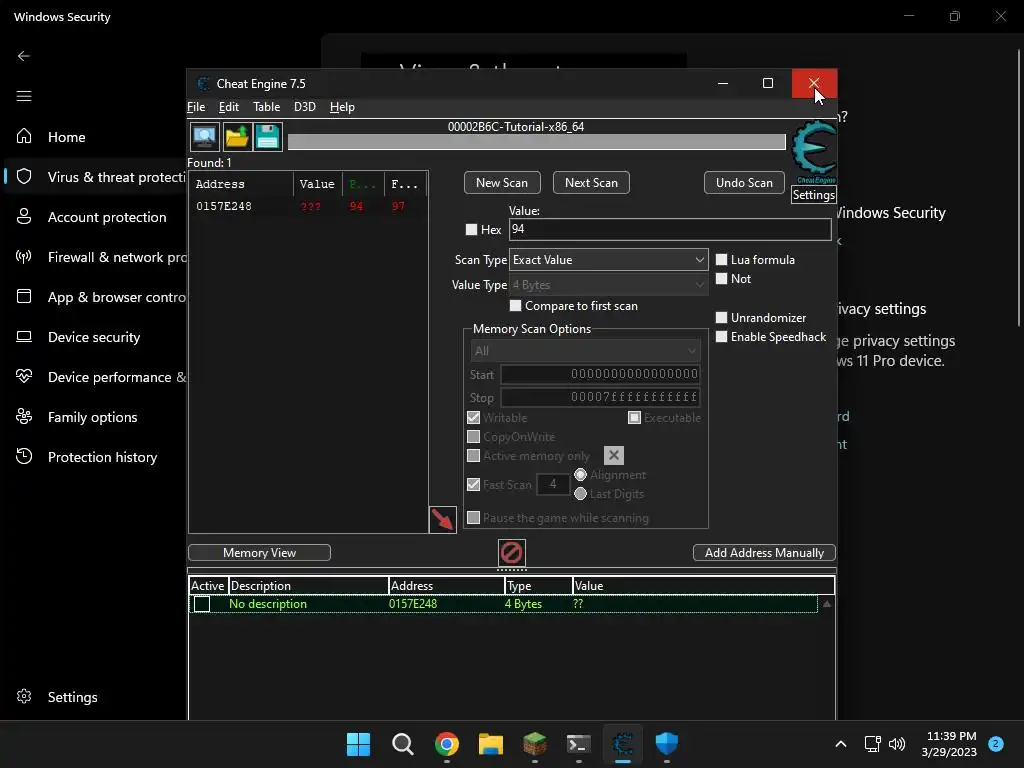Image resolution: width=1024 pixels, height=768 pixels.
Task: Click the Cheat Engine Settings button
Action: (x=813, y=195)
